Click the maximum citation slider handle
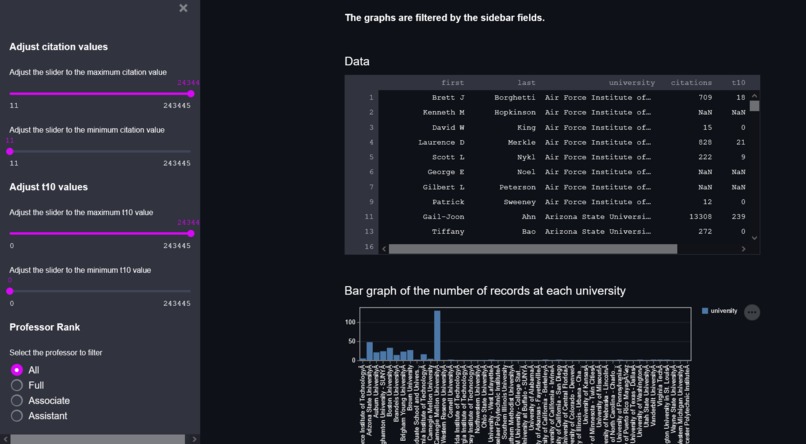This screenshot has height=444, width=806. (191, 94)
